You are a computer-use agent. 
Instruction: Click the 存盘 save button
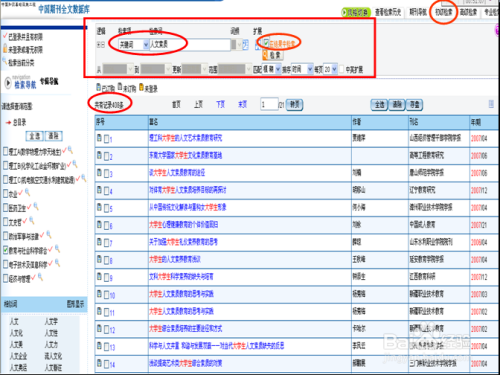pyautogui.click(x=415, y=105)
